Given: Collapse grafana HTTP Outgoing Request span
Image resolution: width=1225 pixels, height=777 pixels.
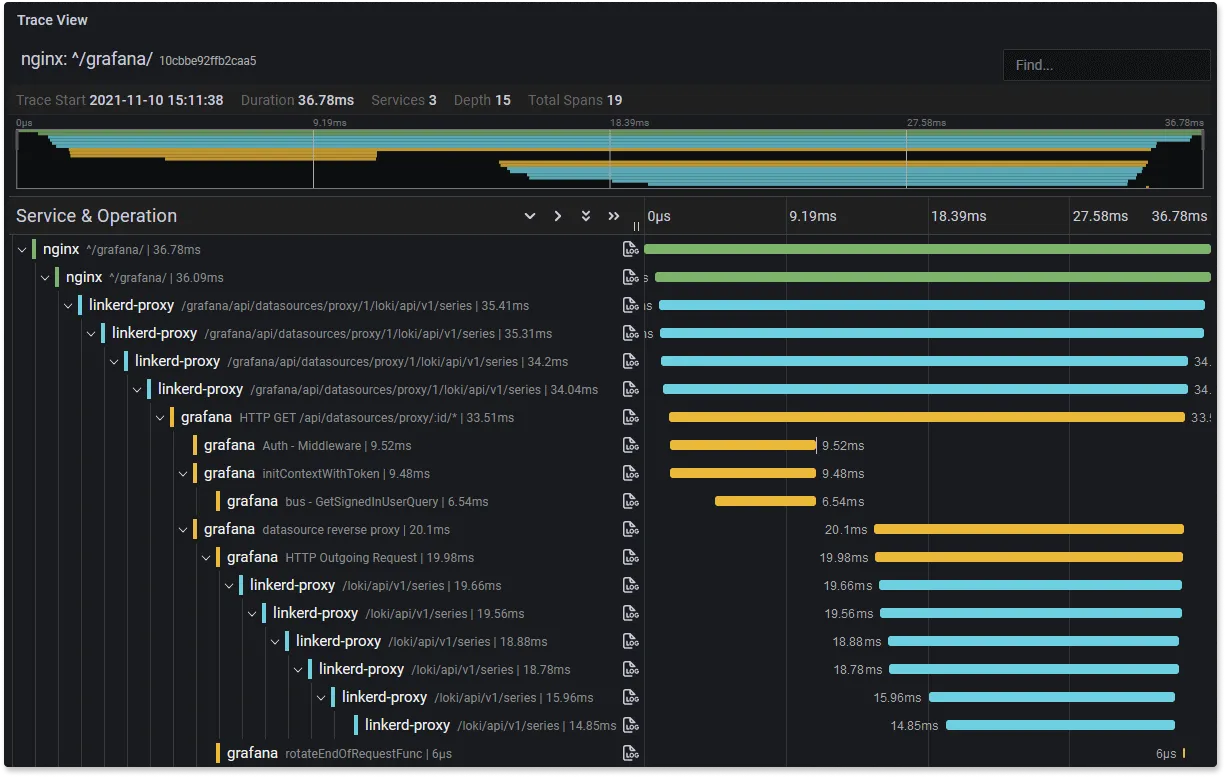Looking at the screenshot, I should (206, 557).
